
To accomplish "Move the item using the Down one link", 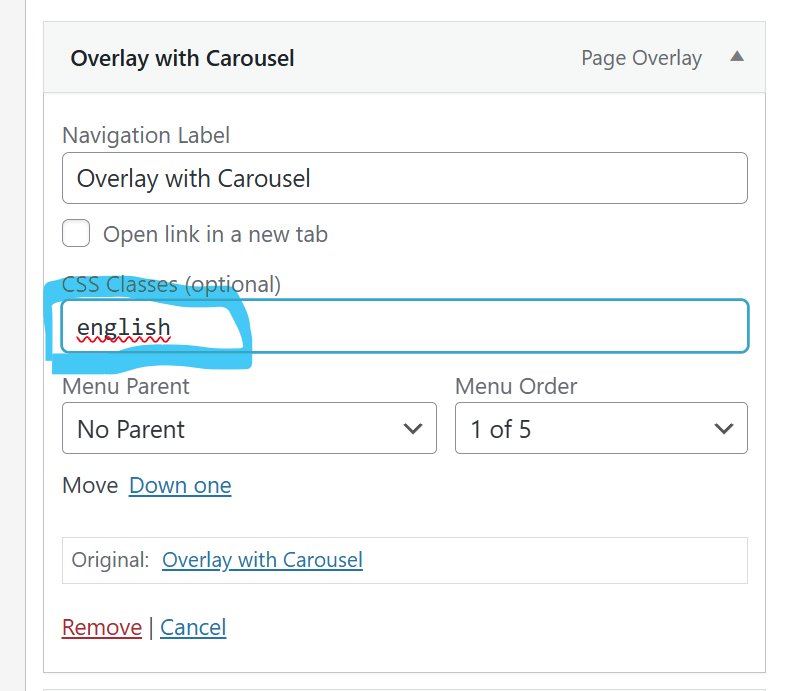I will pyautogui.click(x=180, y=486).
